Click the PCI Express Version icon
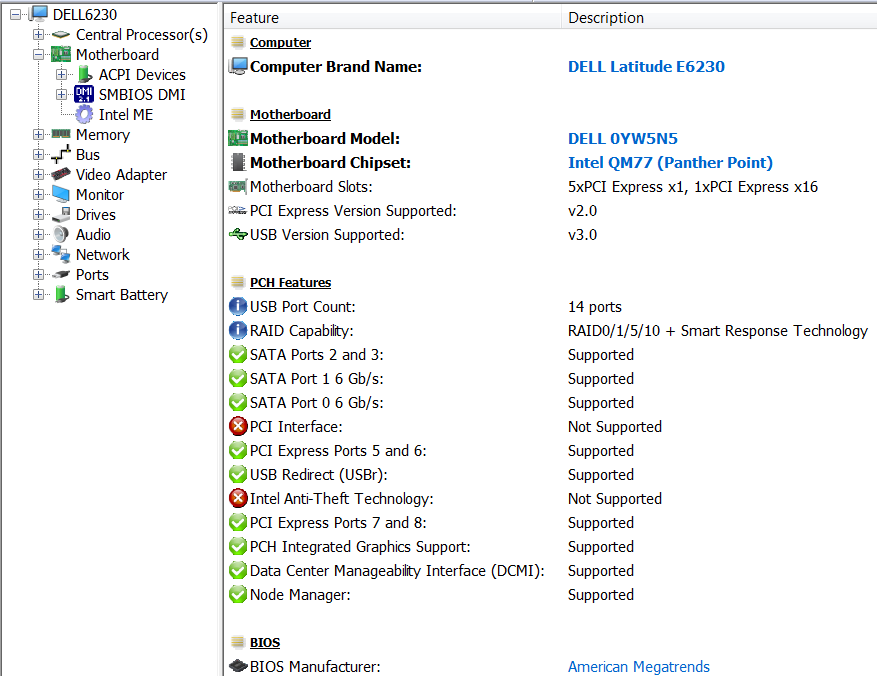The image size is (877, 676). pyautogui.click(x=238, y=210)
